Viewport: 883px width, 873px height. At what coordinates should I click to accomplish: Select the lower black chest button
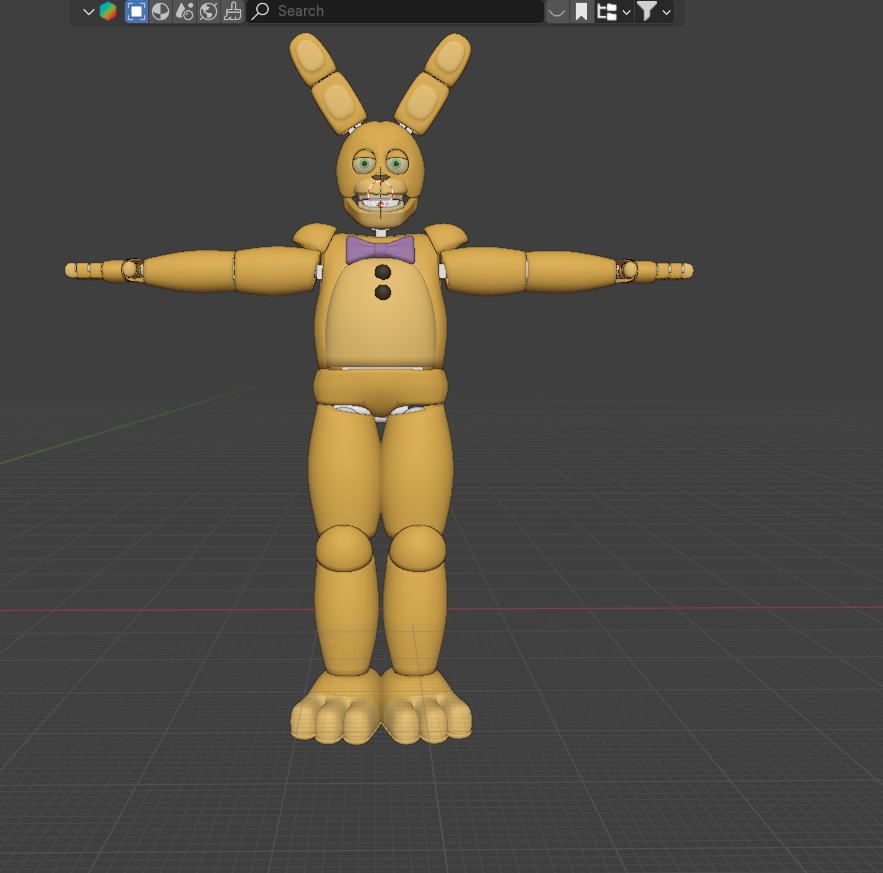(383, 292)
